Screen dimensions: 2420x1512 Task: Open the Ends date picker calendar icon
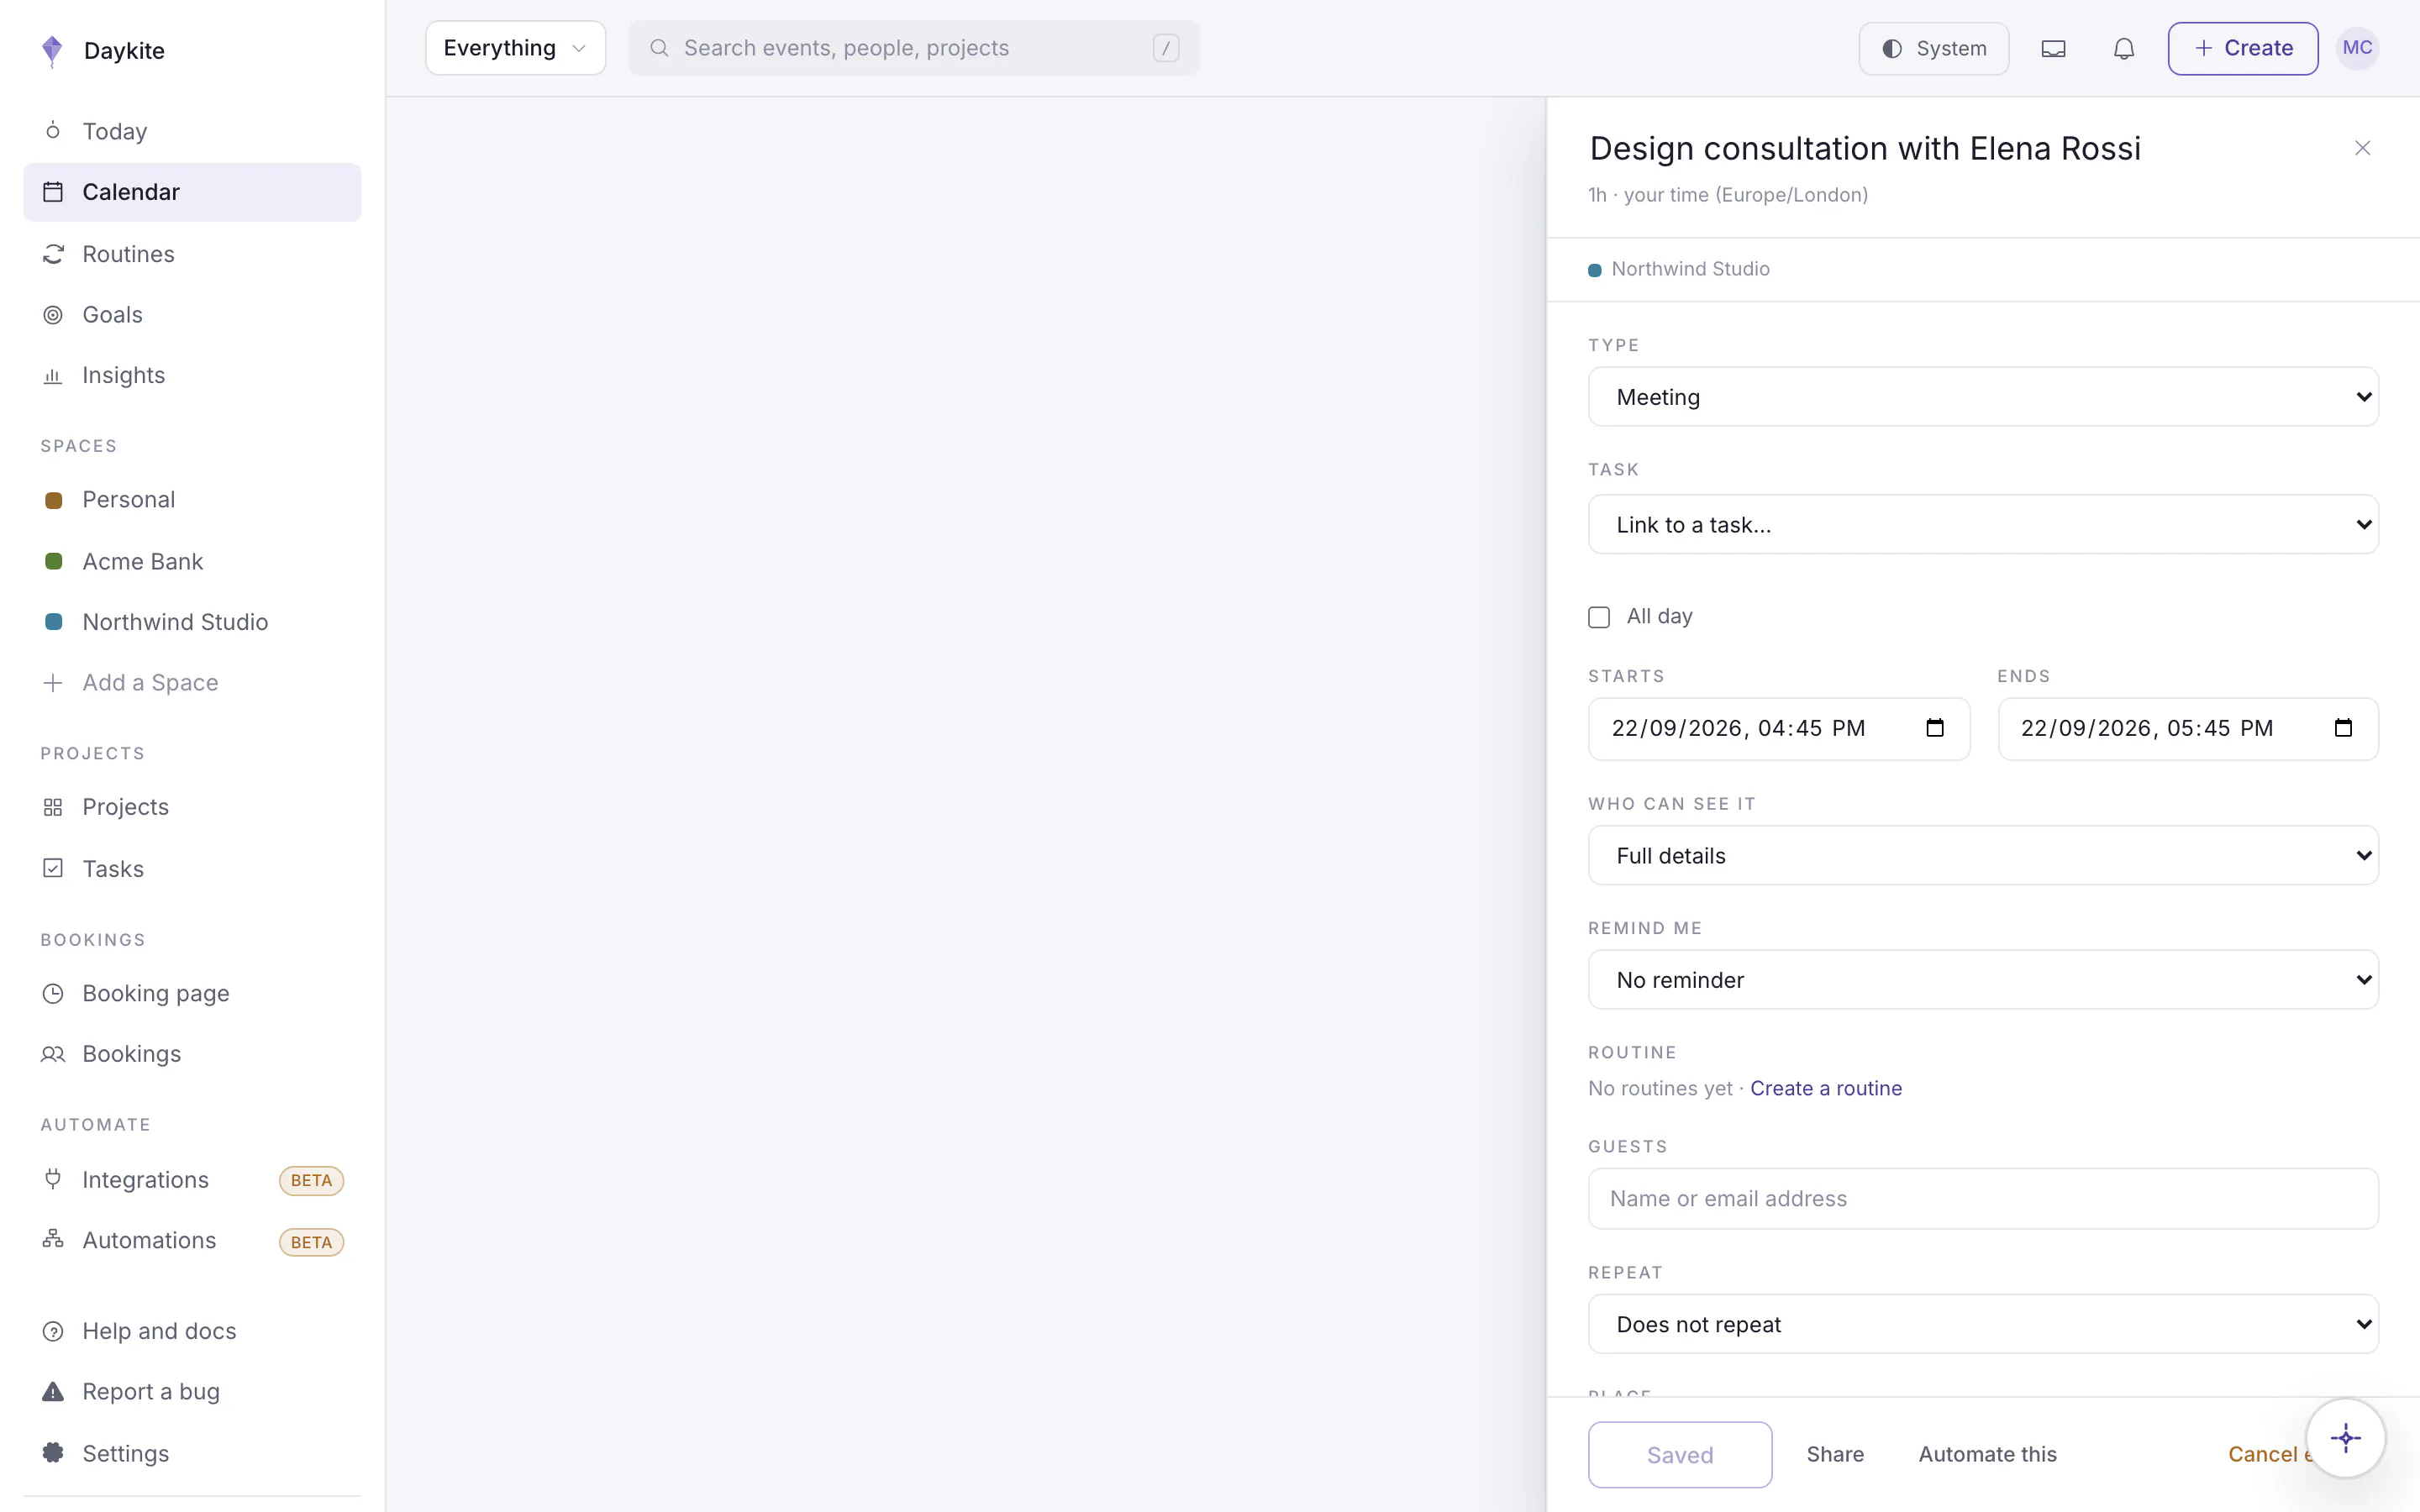tap(2343, 728)
